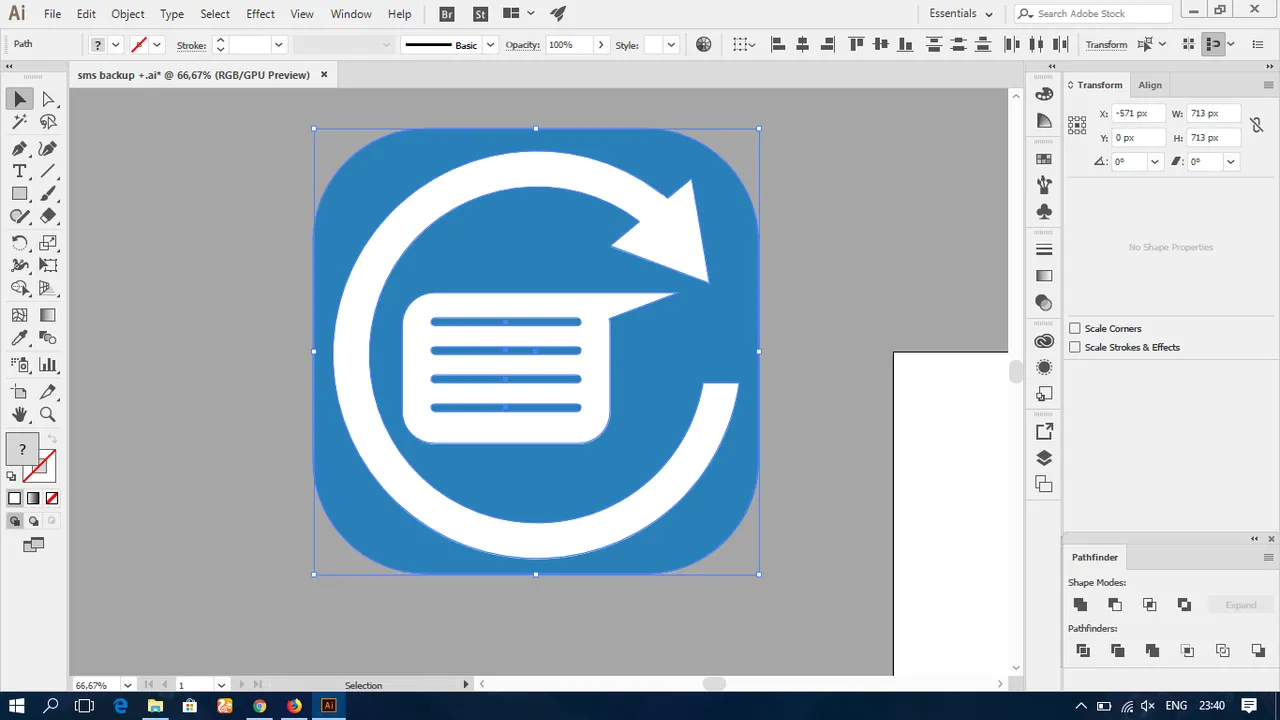Set paint type to Gradient
Image resolution: width=1280 pixels, height=720 pixels.
tap(33, 498)
